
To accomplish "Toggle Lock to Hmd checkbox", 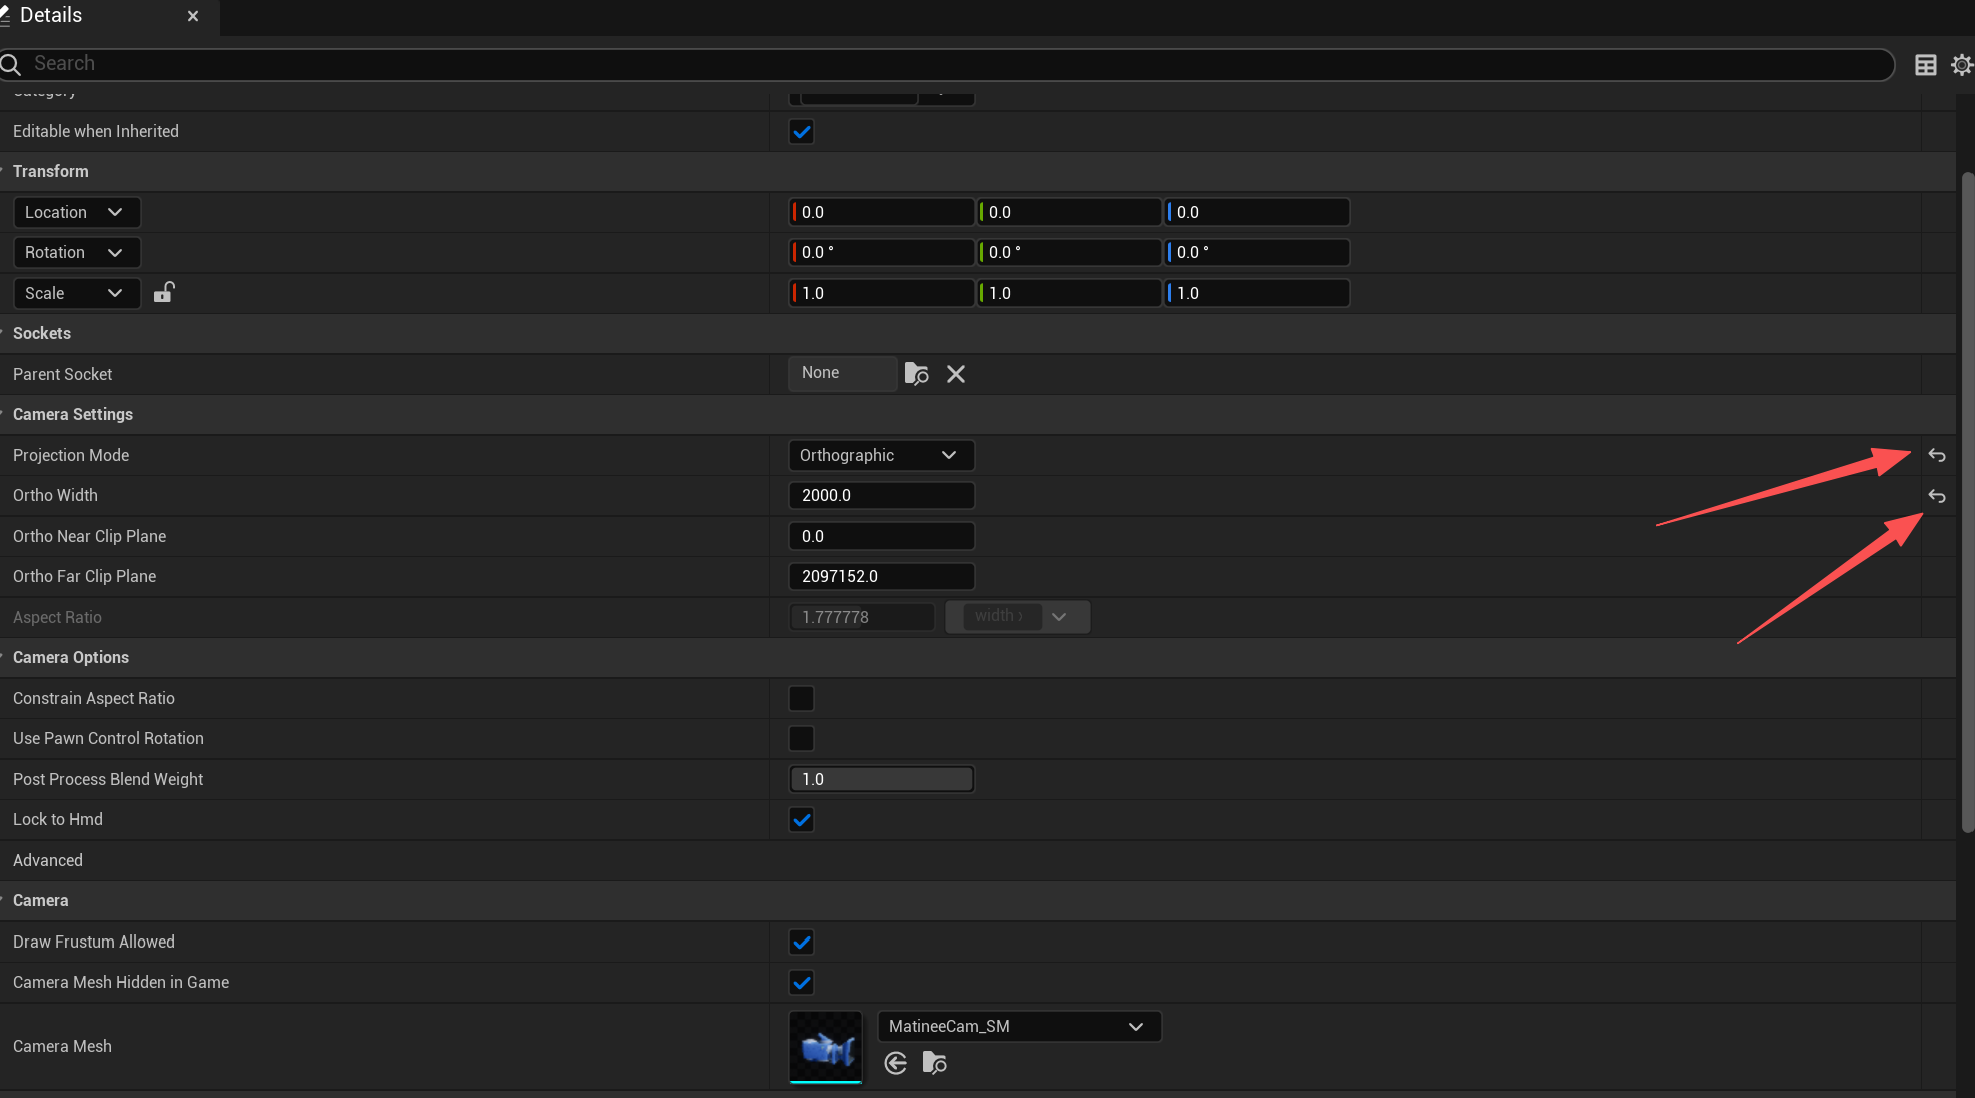I will click(801, 820).
